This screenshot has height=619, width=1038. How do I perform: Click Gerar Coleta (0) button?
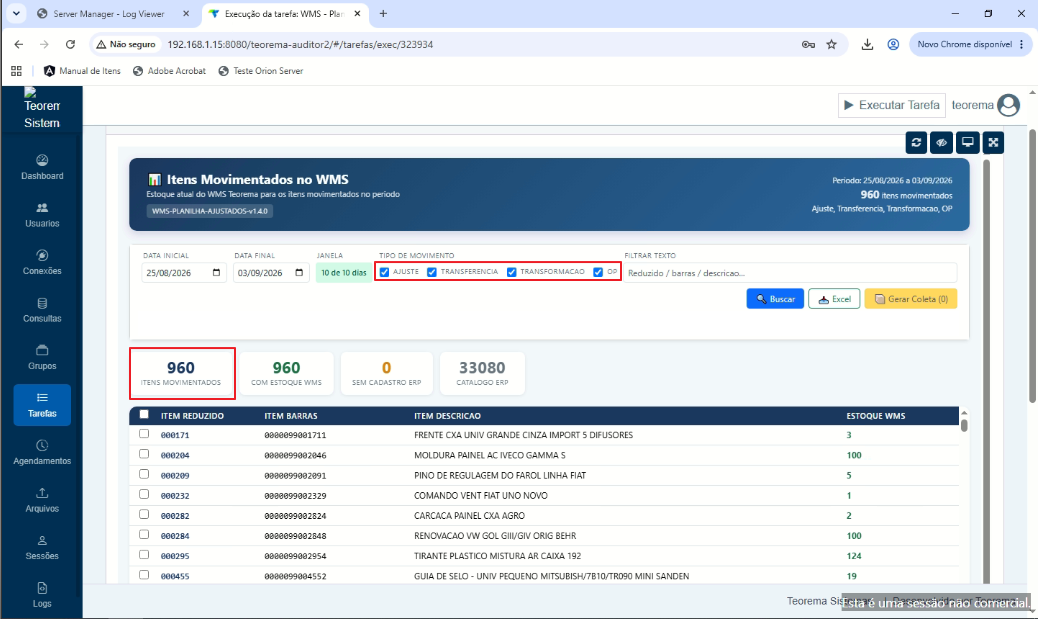[911, 299]
